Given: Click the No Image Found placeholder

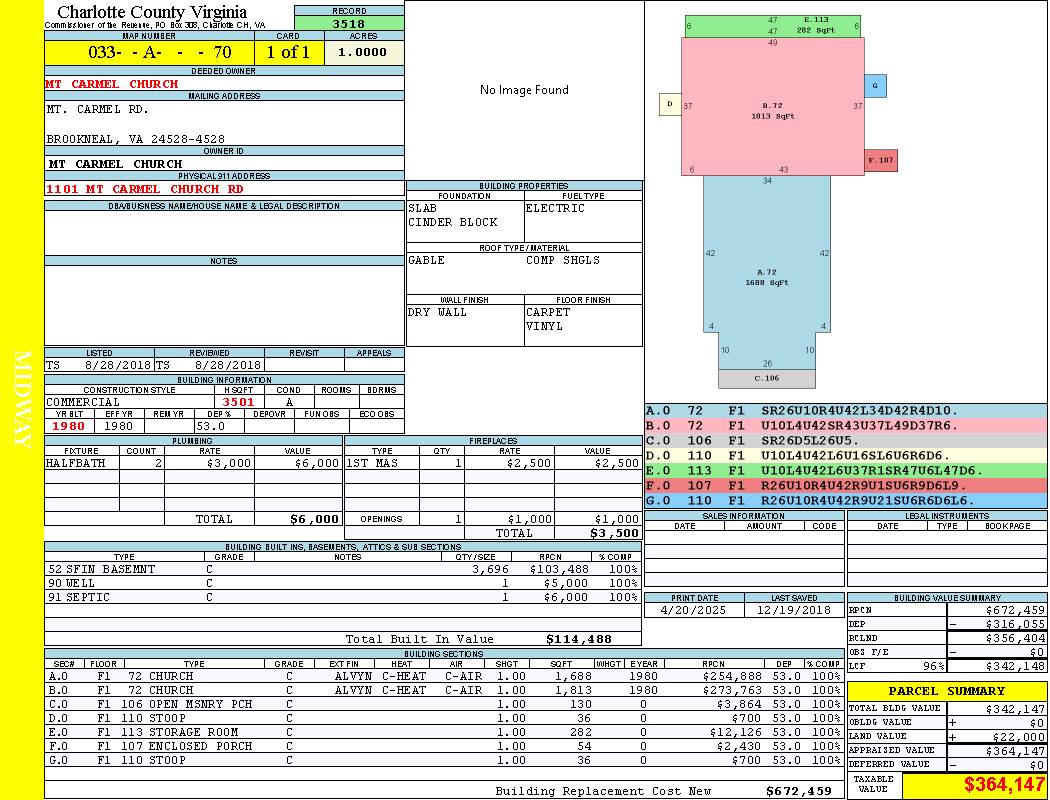Looking at the screenshot, I should coord(524,90).
